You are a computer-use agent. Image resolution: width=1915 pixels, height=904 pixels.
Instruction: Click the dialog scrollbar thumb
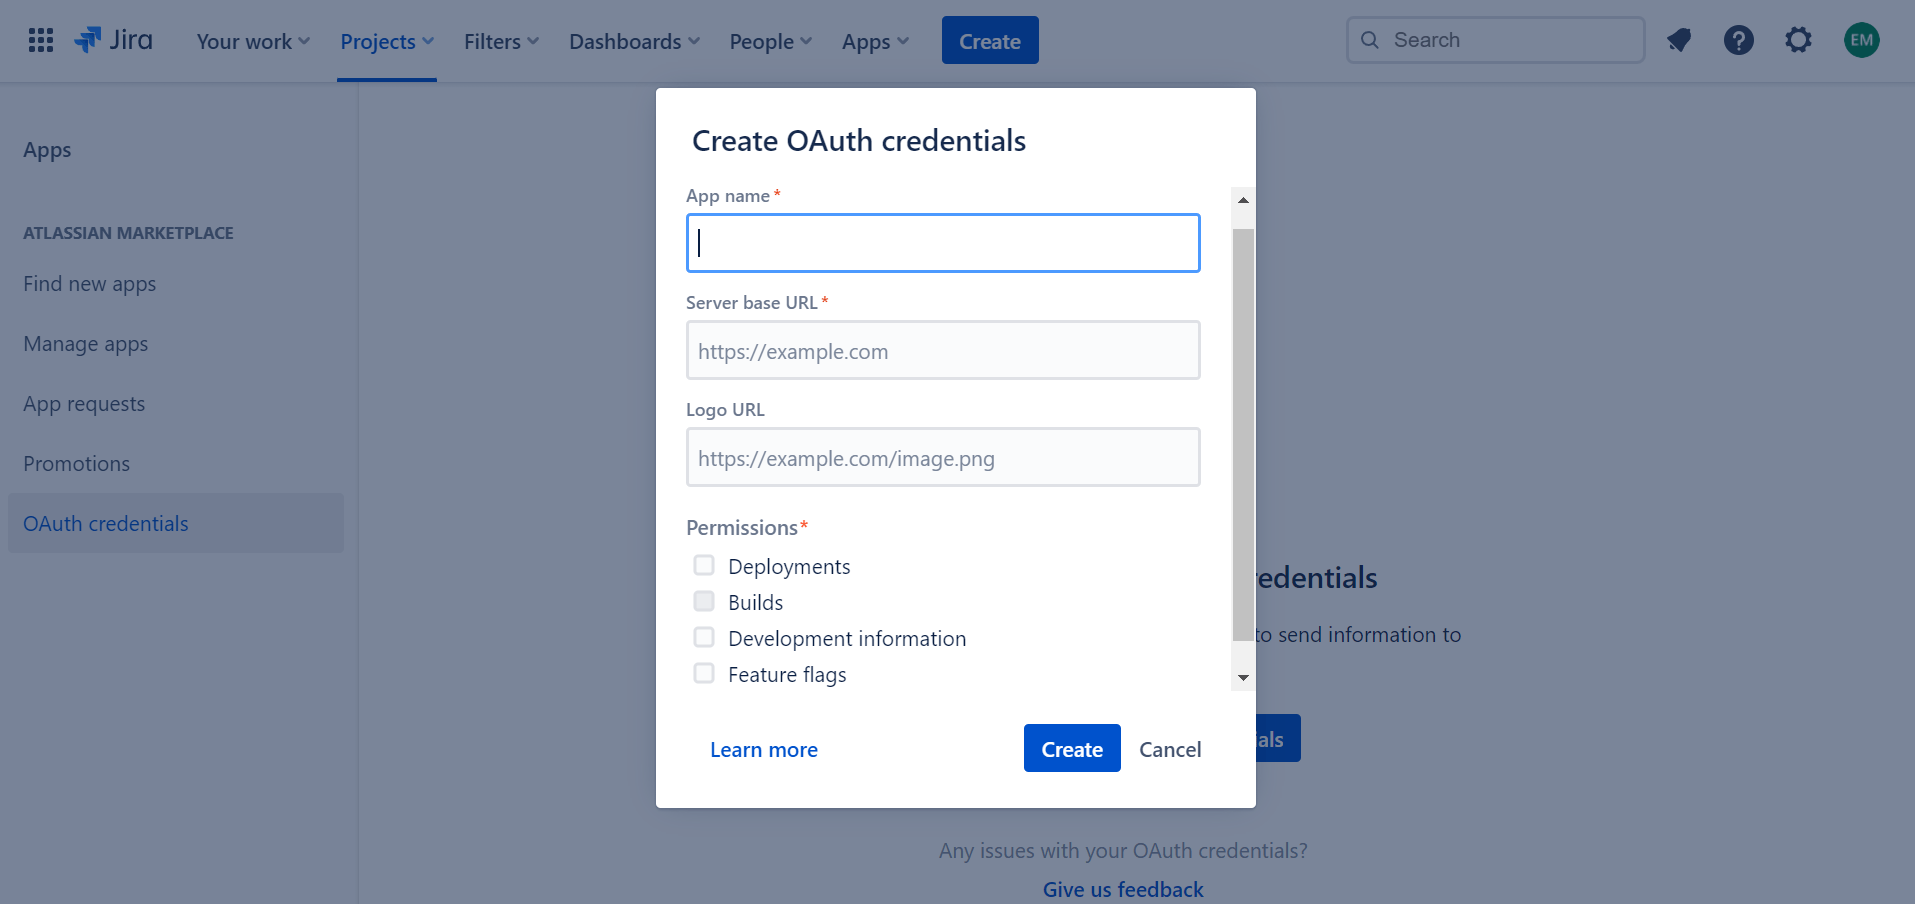(1243, 435)
